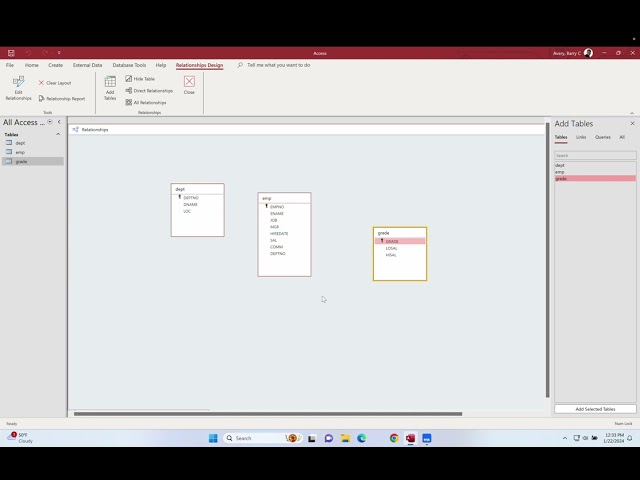Viewport: 640px width, 480px height.
Task: Click Clear Layout in ribbon
Action: pyautogui.click(x=55, y=83)
